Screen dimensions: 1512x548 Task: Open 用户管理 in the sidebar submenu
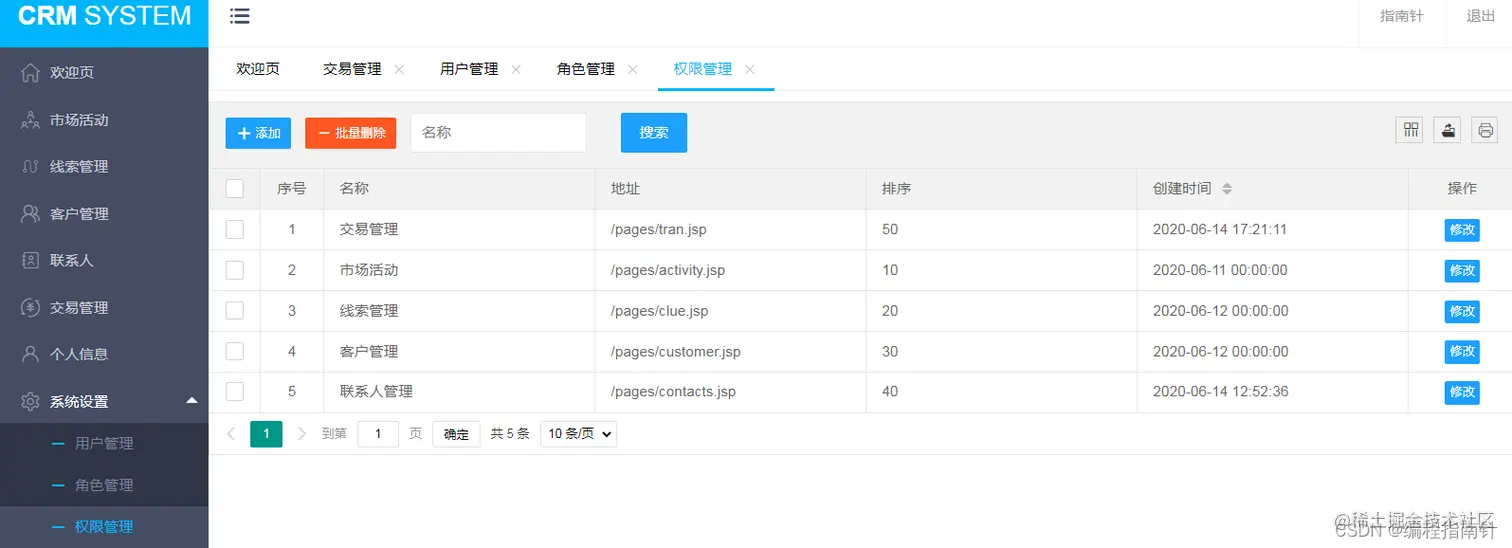(104, 443)
